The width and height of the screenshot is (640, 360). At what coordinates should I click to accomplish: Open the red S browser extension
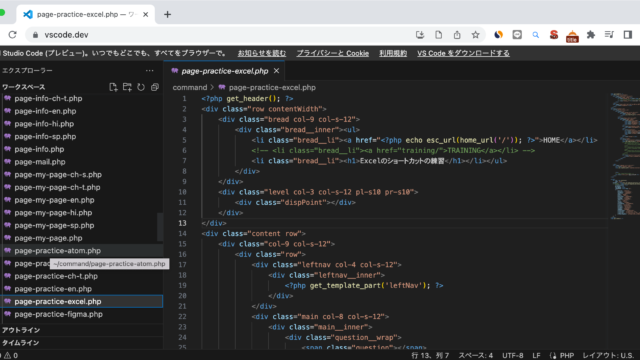click(553, 35)
